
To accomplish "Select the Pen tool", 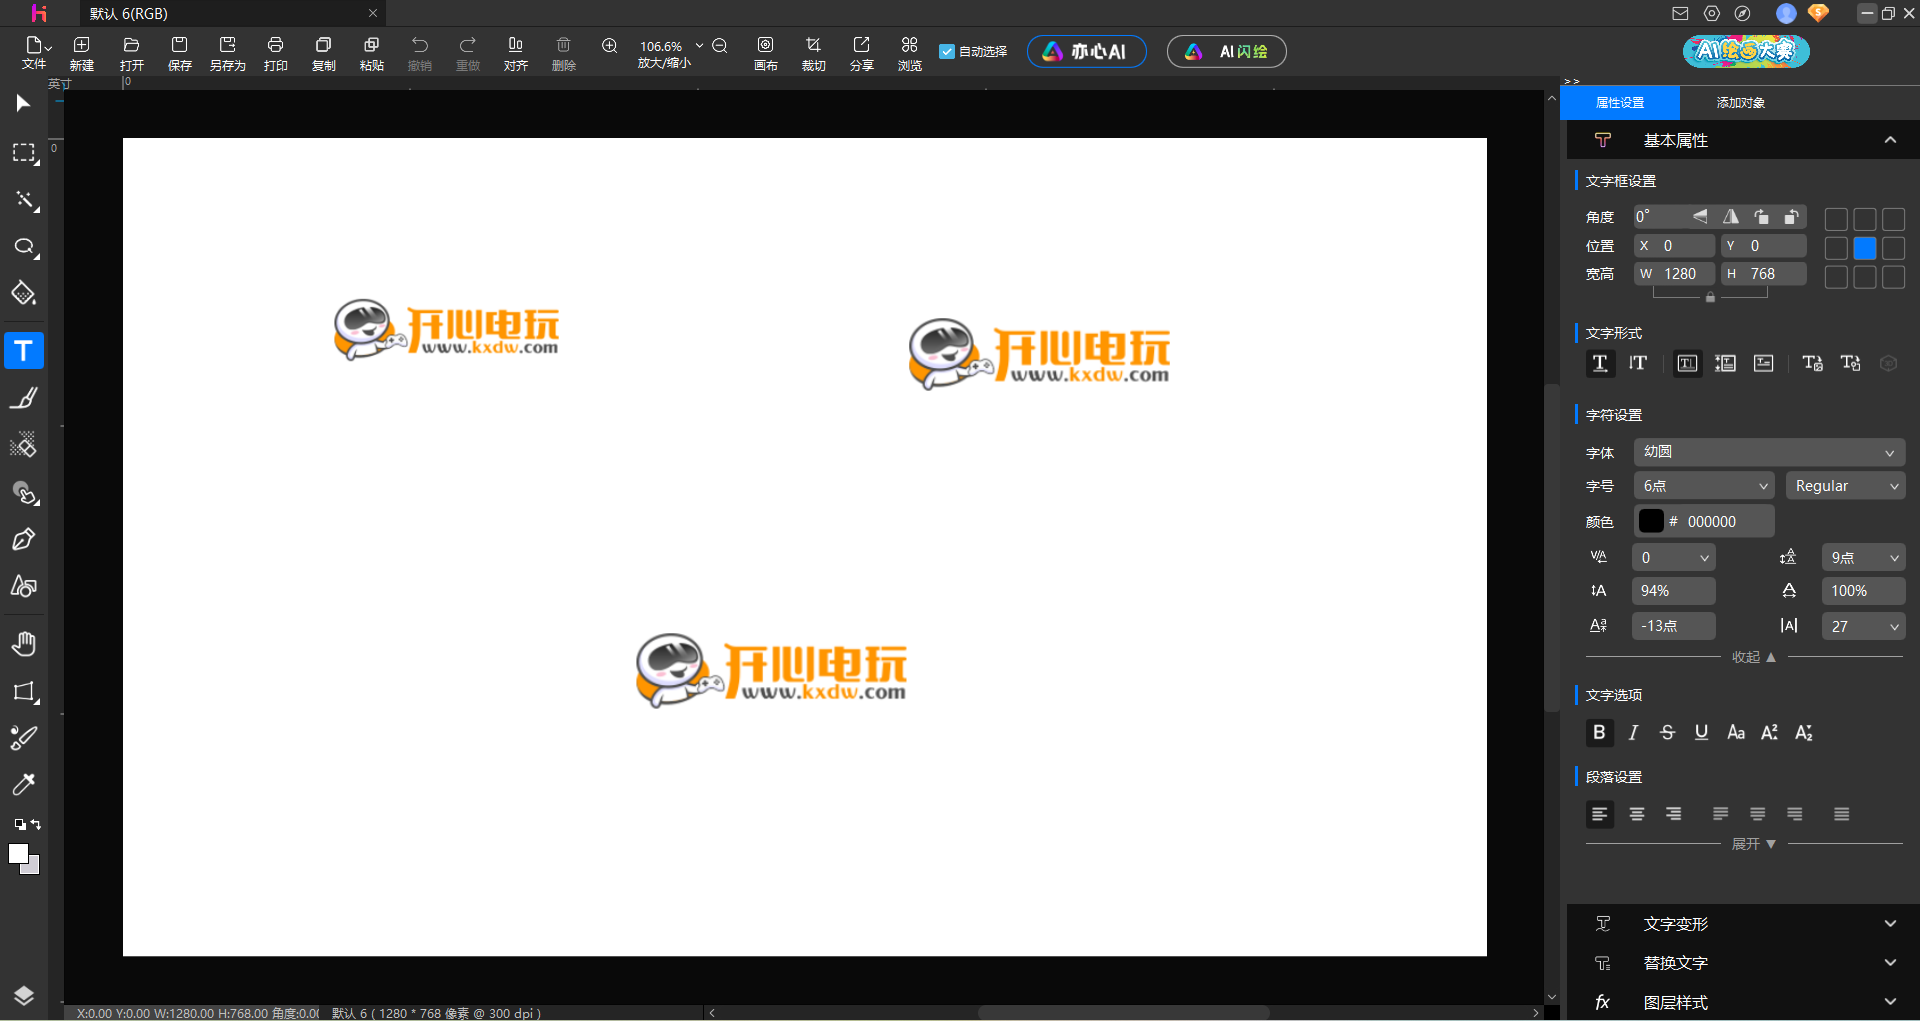I will point(24,540).
